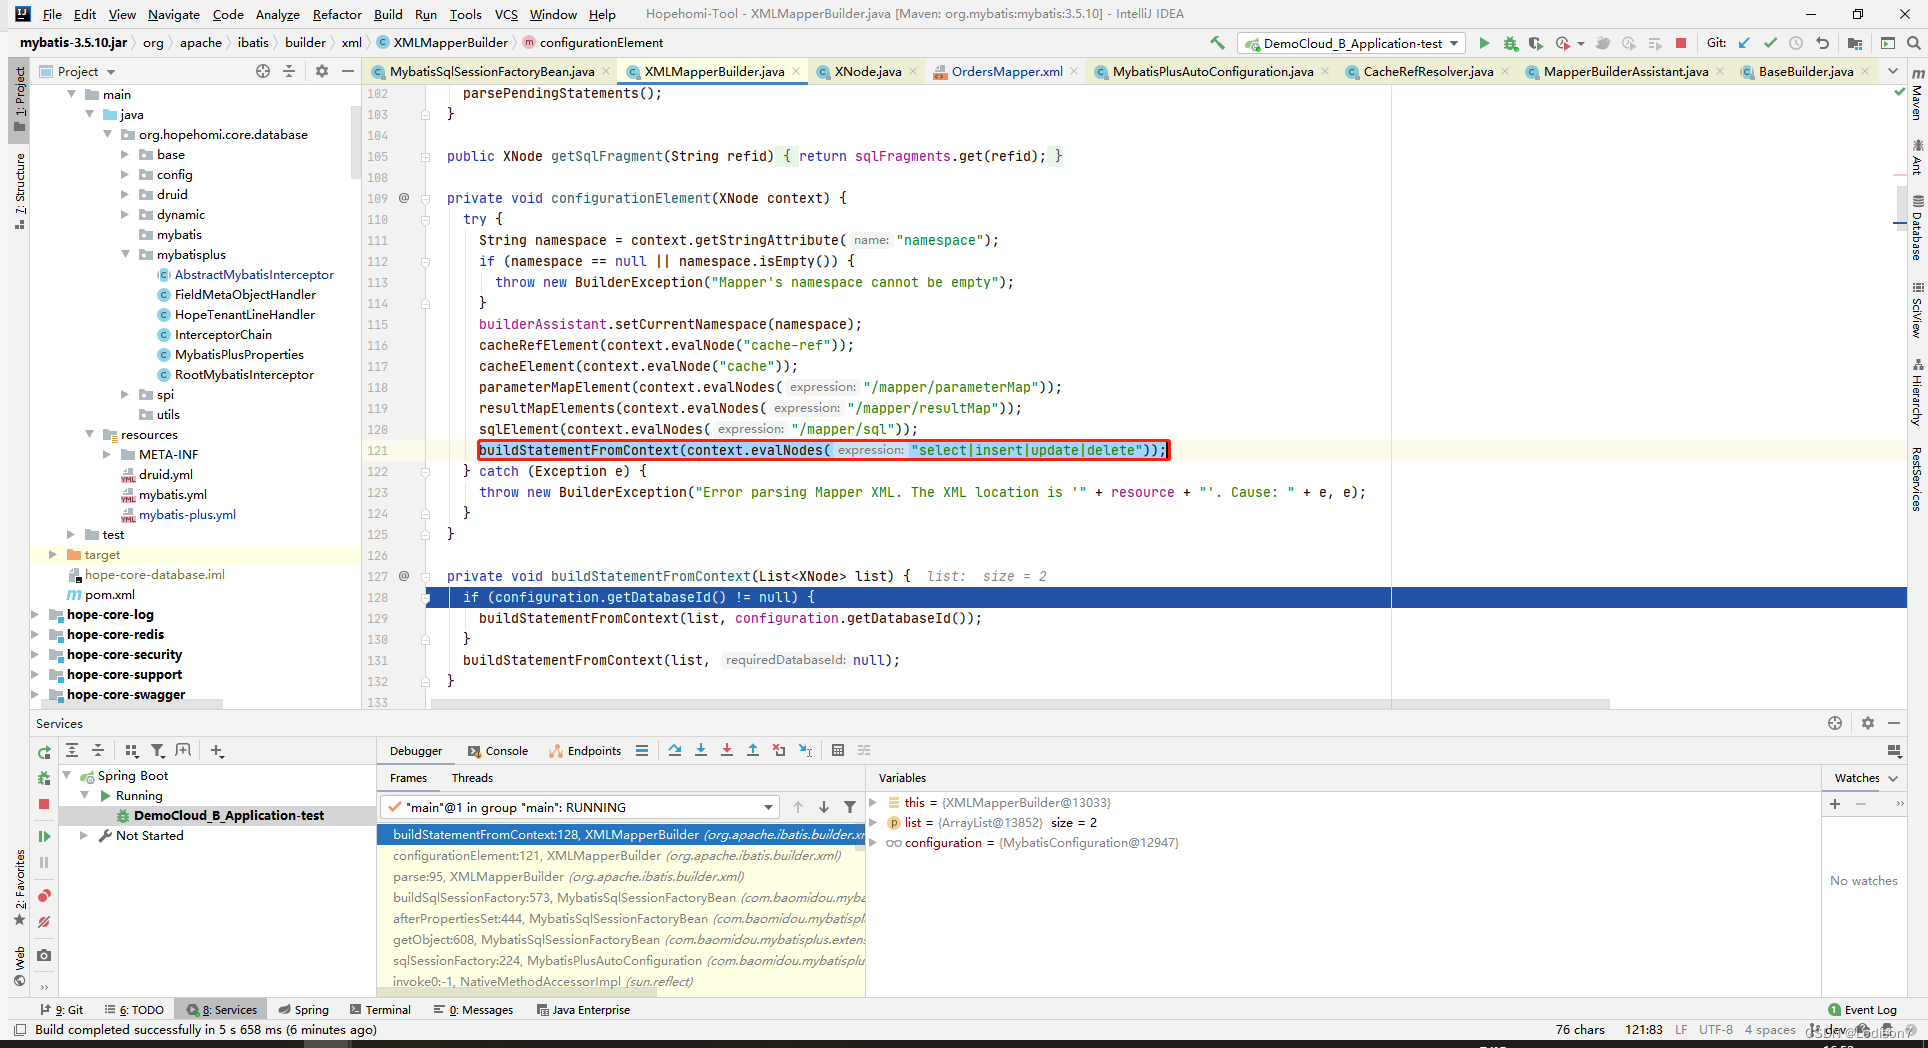Image resolution: width=1928 pixels, height=1048 pixels.
Task: Start debugging with the Debug bug icon
Action: (x=1510, y=43)
